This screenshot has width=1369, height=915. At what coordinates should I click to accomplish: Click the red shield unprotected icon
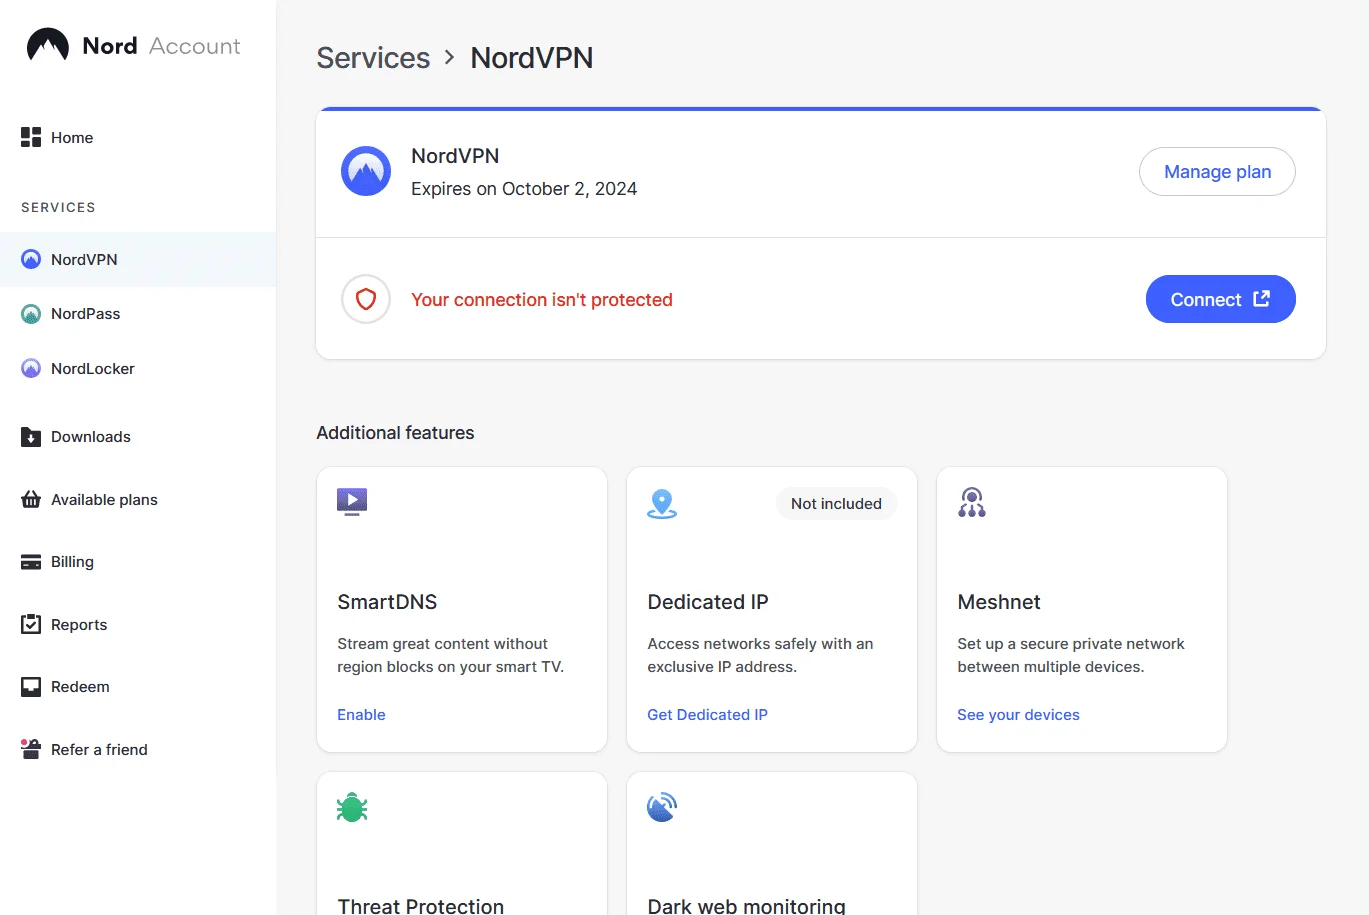point(366,299)
